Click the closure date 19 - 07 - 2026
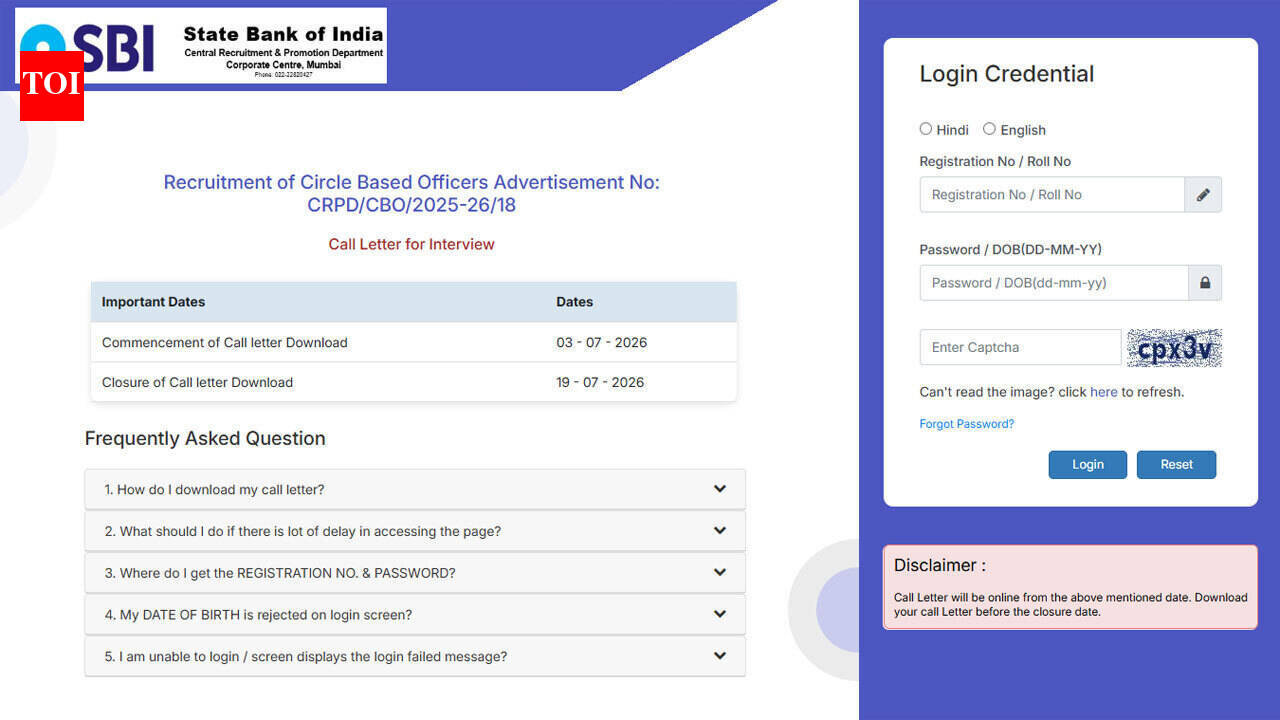The width and height of the screenshot is (1280, 720). pos(601,382)
